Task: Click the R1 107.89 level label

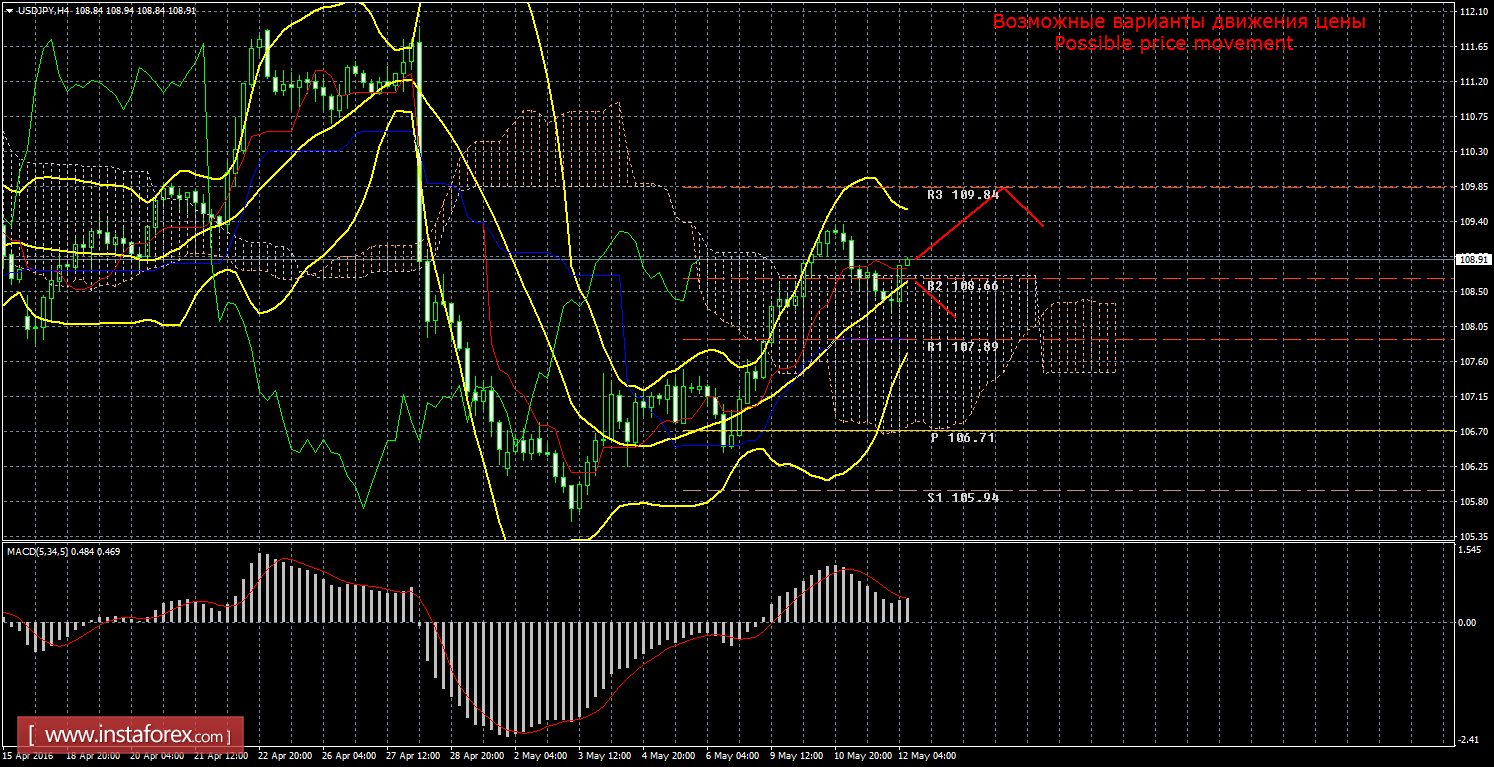Action: pyautogui.click(x=961, y=347)
